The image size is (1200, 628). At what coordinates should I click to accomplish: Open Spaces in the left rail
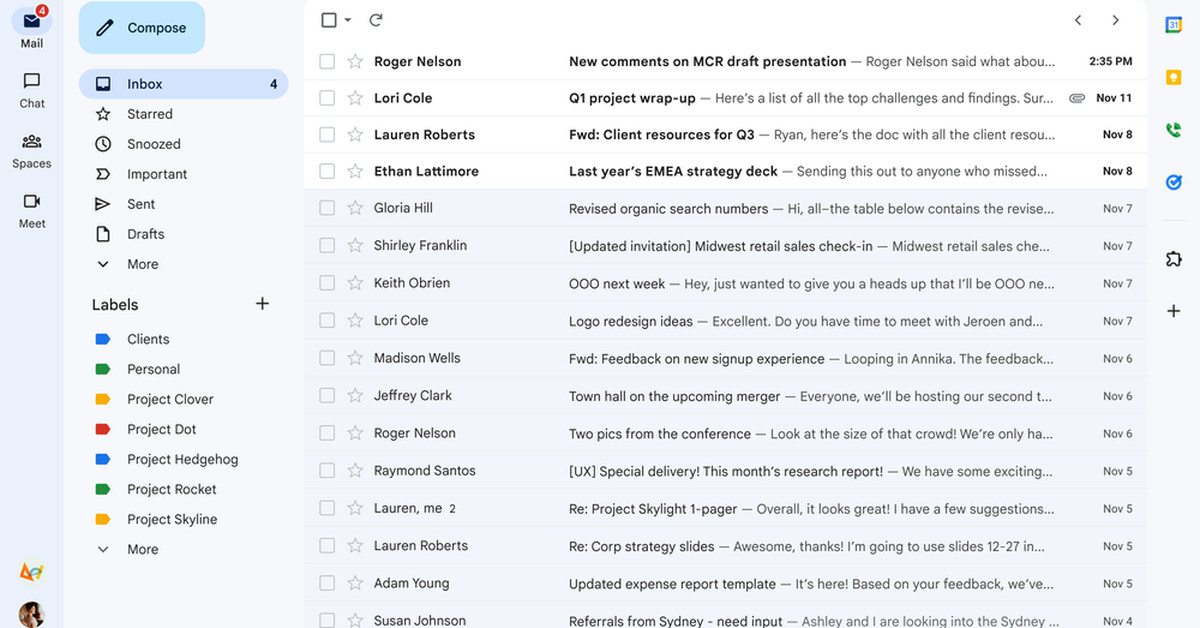[x=31, y=149]
